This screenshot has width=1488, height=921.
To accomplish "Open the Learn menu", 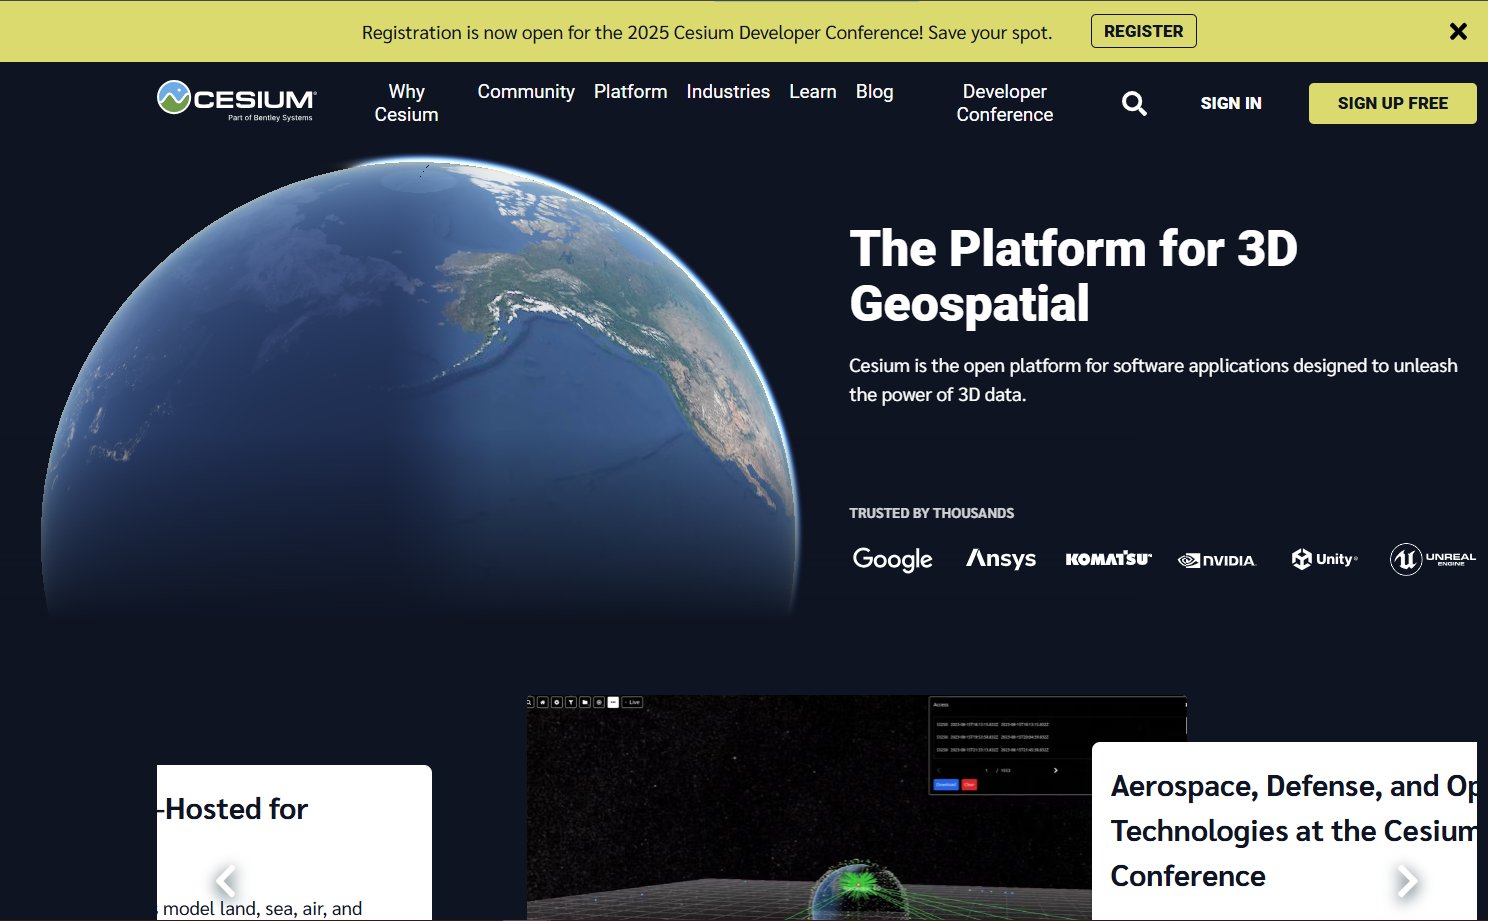I will point(812,91).
